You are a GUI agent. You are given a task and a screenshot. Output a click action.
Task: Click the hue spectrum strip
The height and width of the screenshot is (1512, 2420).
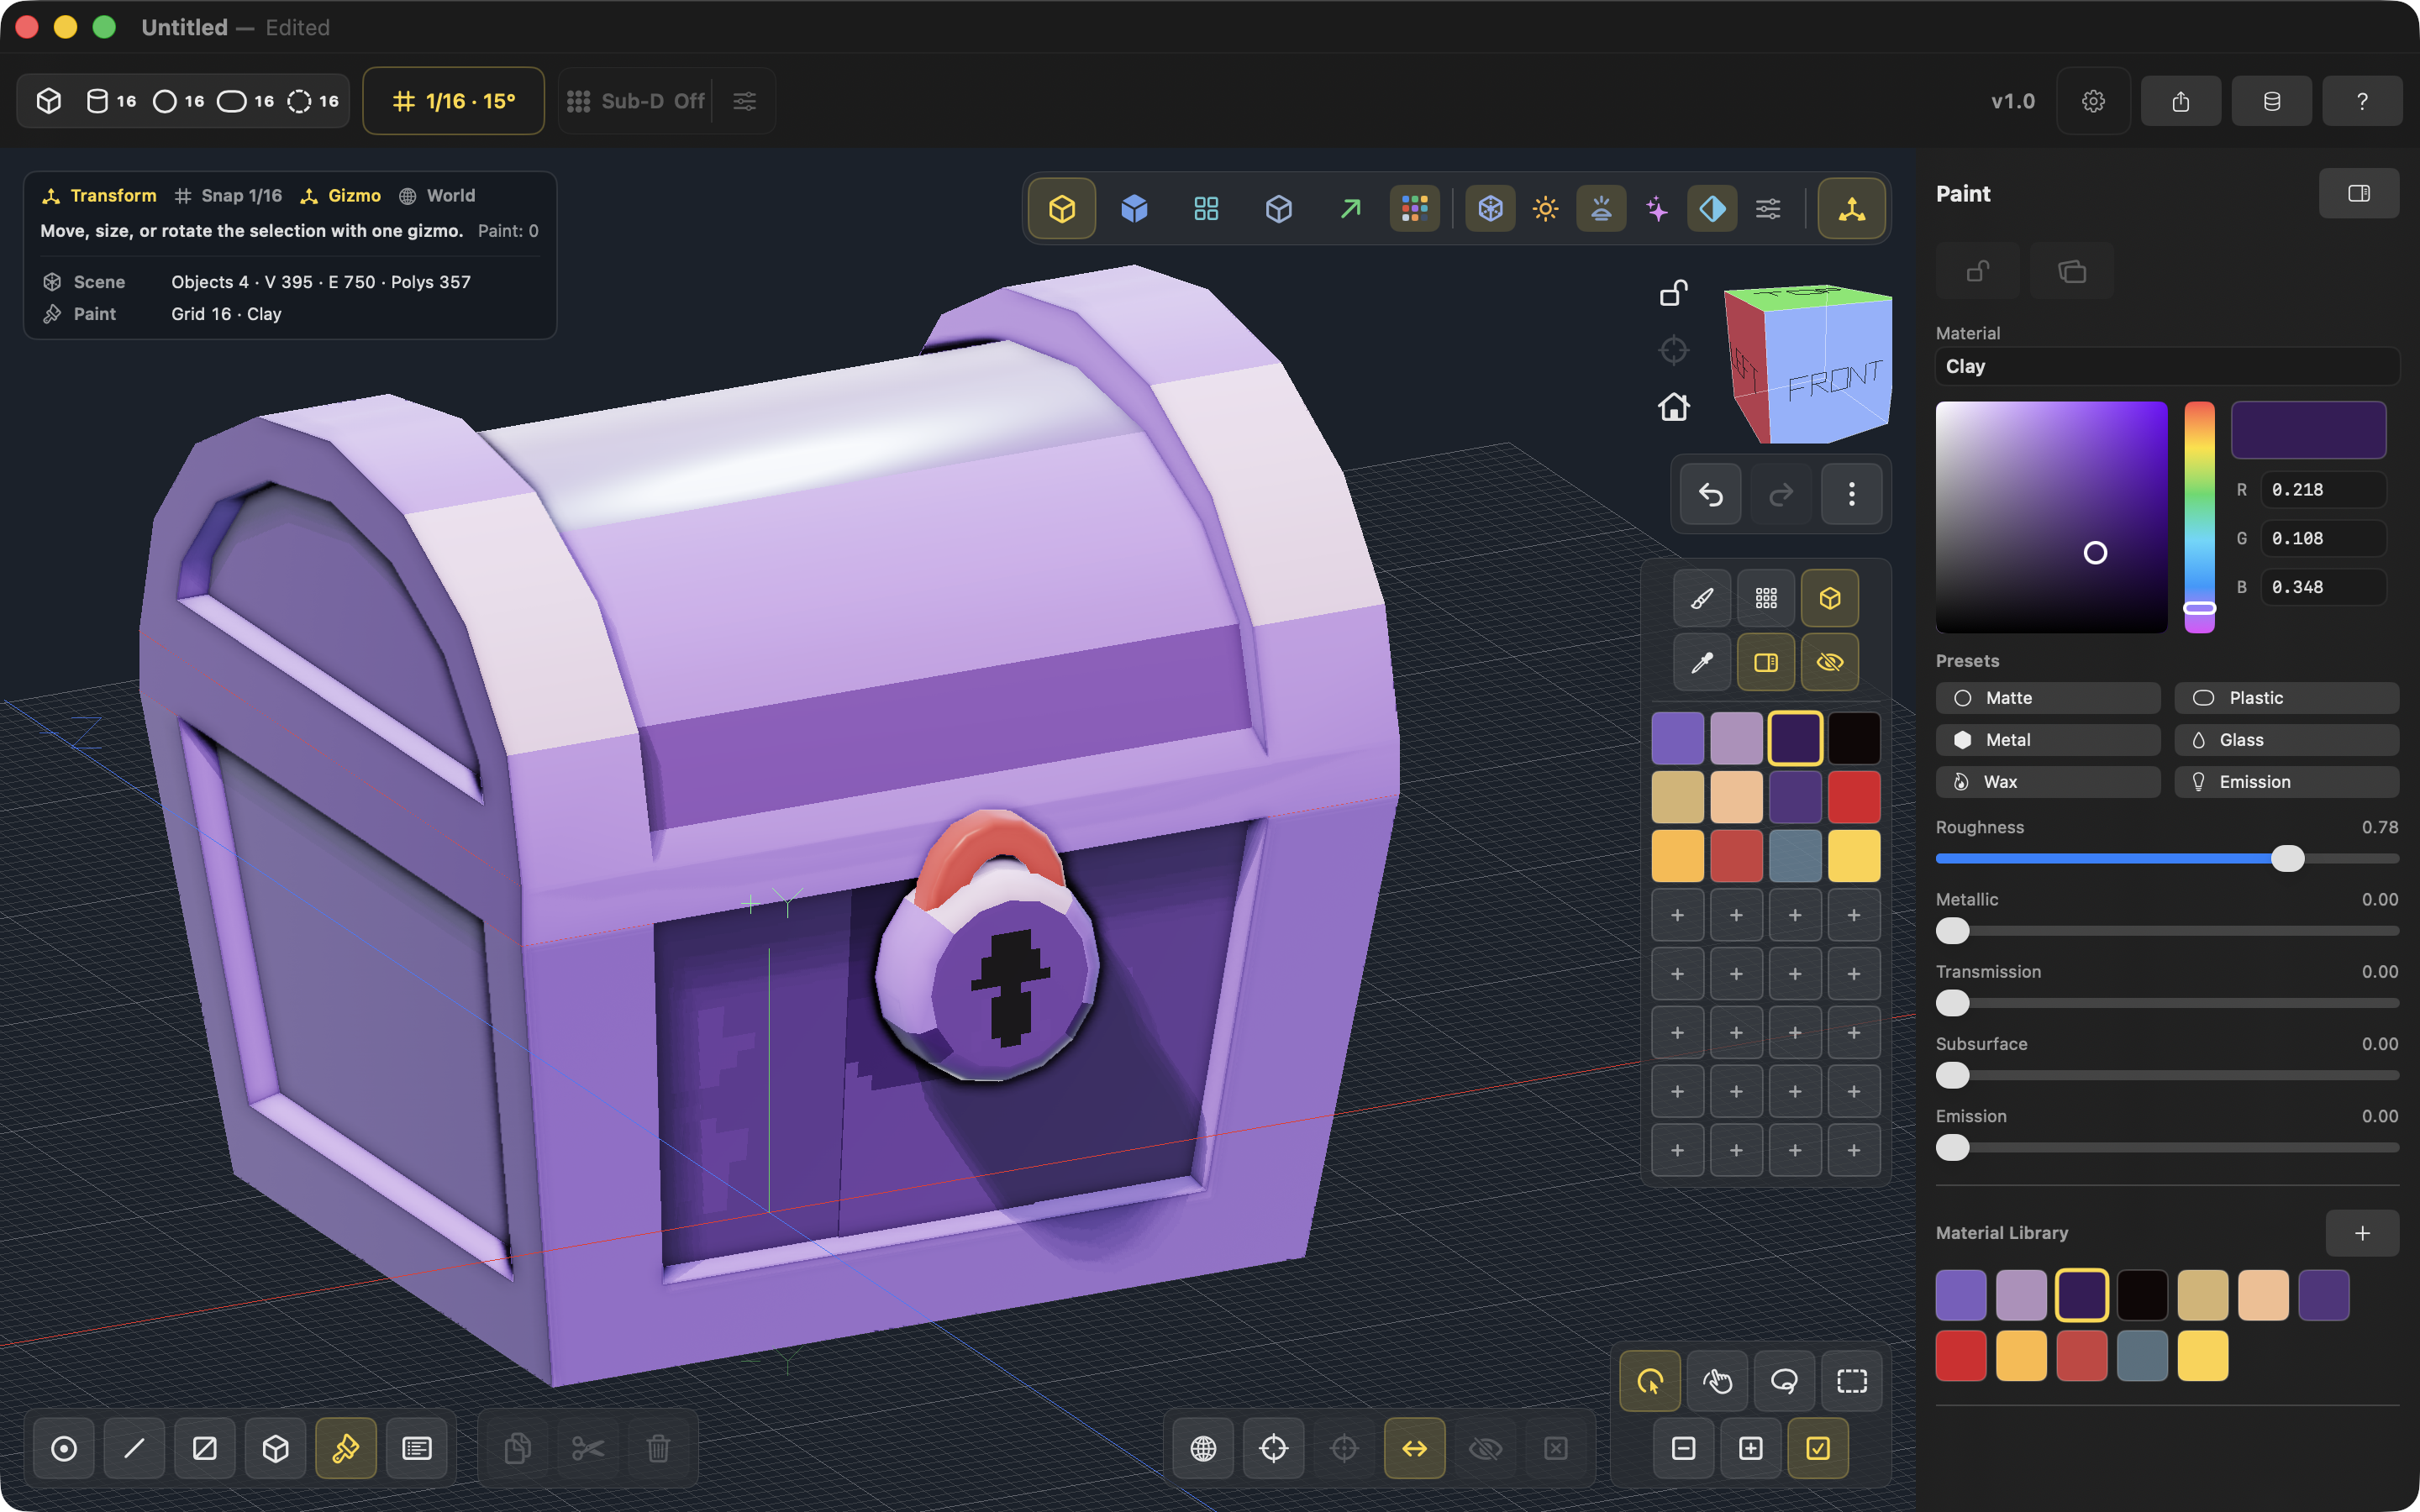tap(2199, 517)
